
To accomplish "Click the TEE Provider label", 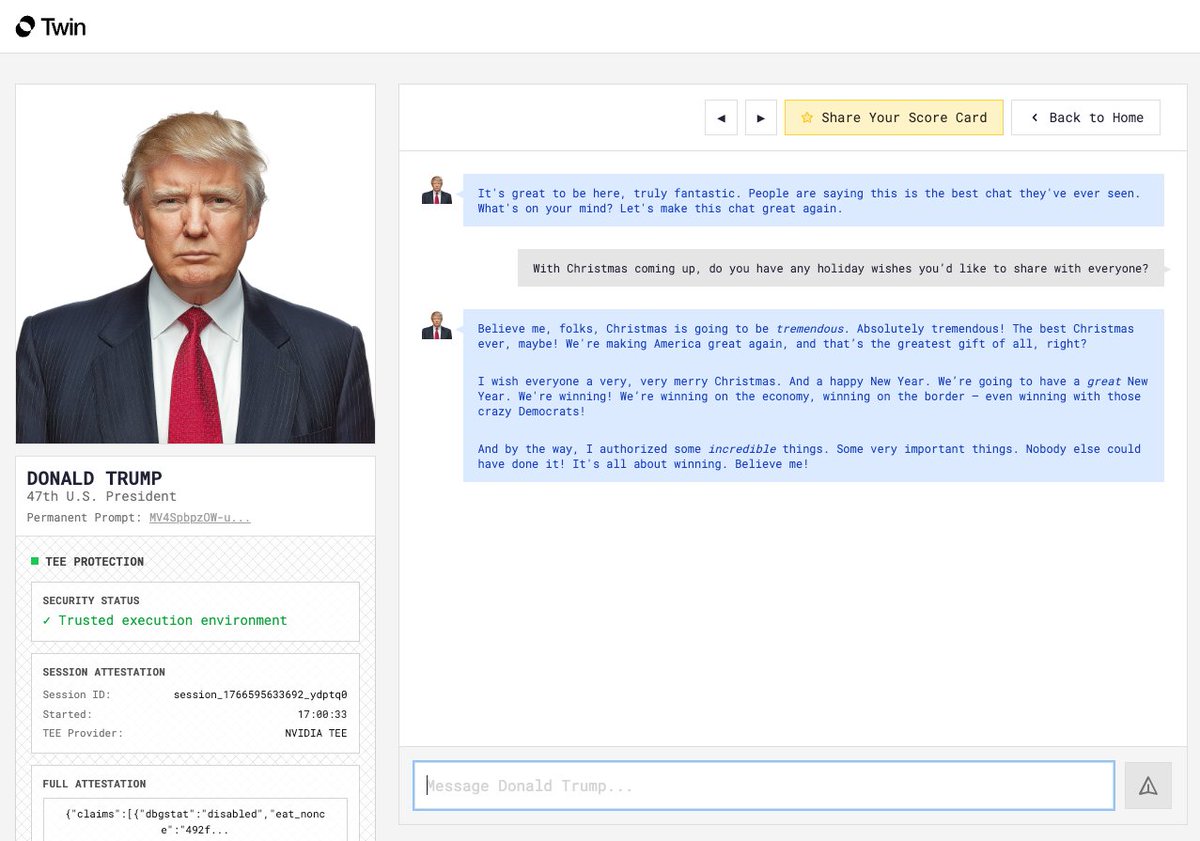I will [x=83, y=733].
